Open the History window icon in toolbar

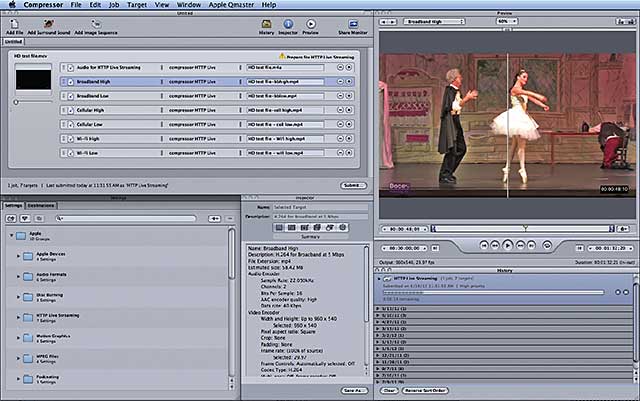click(x=266, y=24)
